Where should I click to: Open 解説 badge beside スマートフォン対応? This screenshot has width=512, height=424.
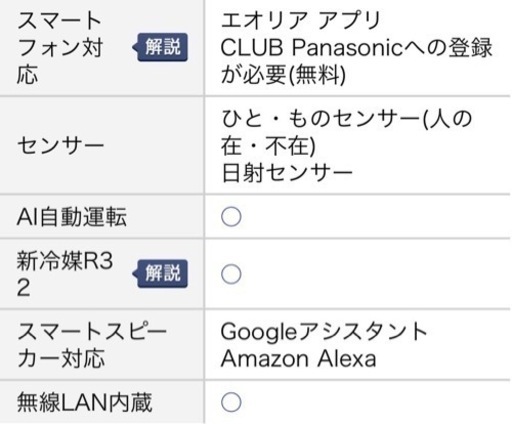pos(161,47)
